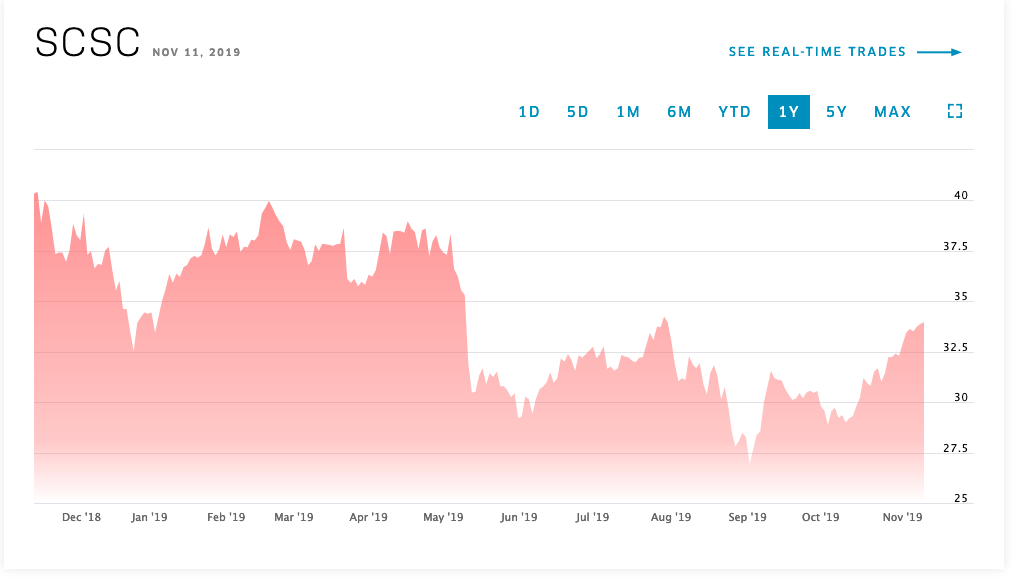This screenshot has width=1014, height=581.
Task: Select the YTD time range
Action: pyautogui.click(x=734, y=111)
